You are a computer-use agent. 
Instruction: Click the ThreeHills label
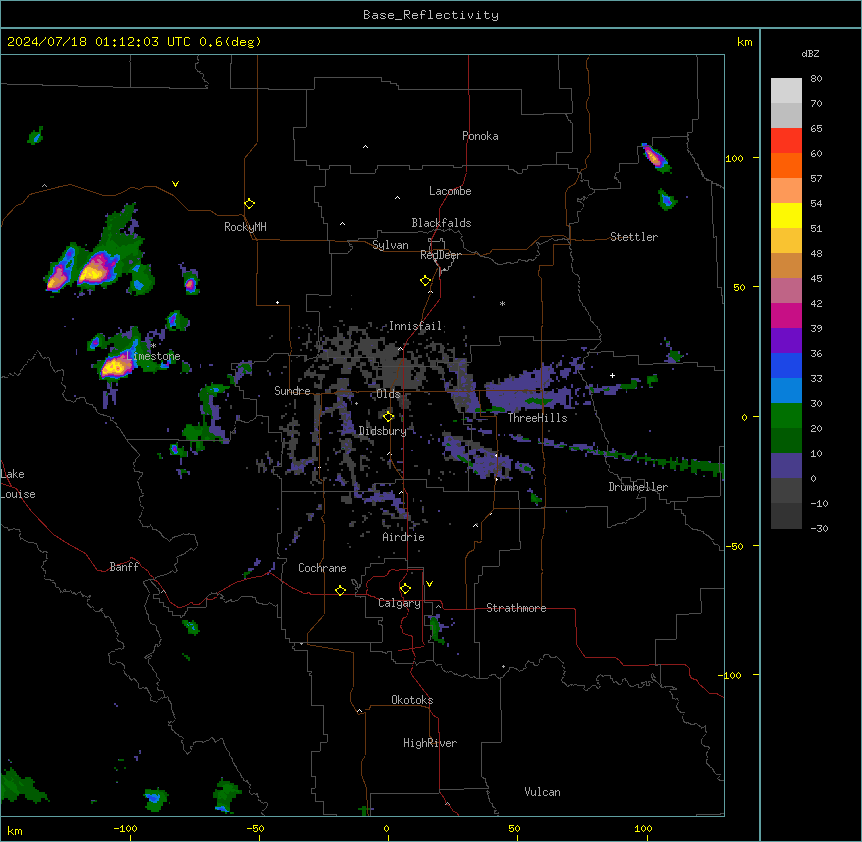(x=537, y=418)
